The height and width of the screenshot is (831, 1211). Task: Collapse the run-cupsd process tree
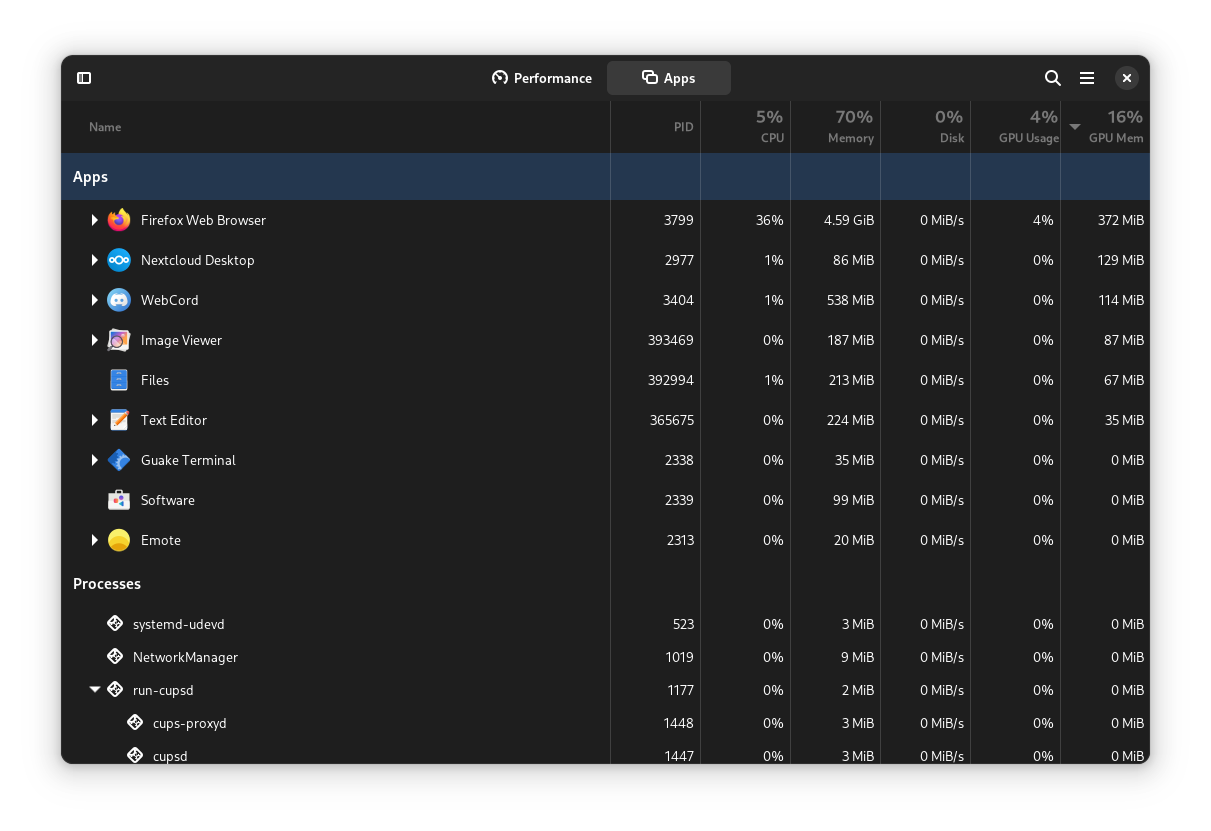[x=95, y=689]
